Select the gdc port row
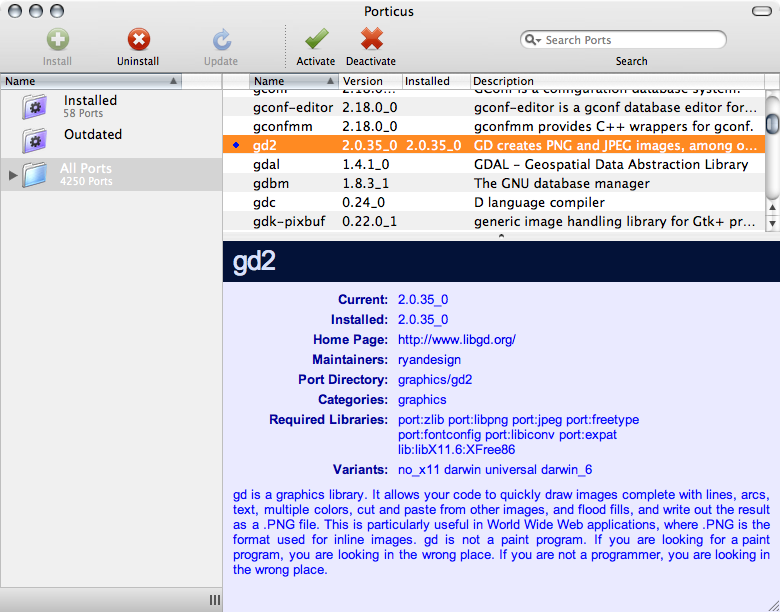Image resolution: width=780 pixels, height=612 pixels. [493, 202]
